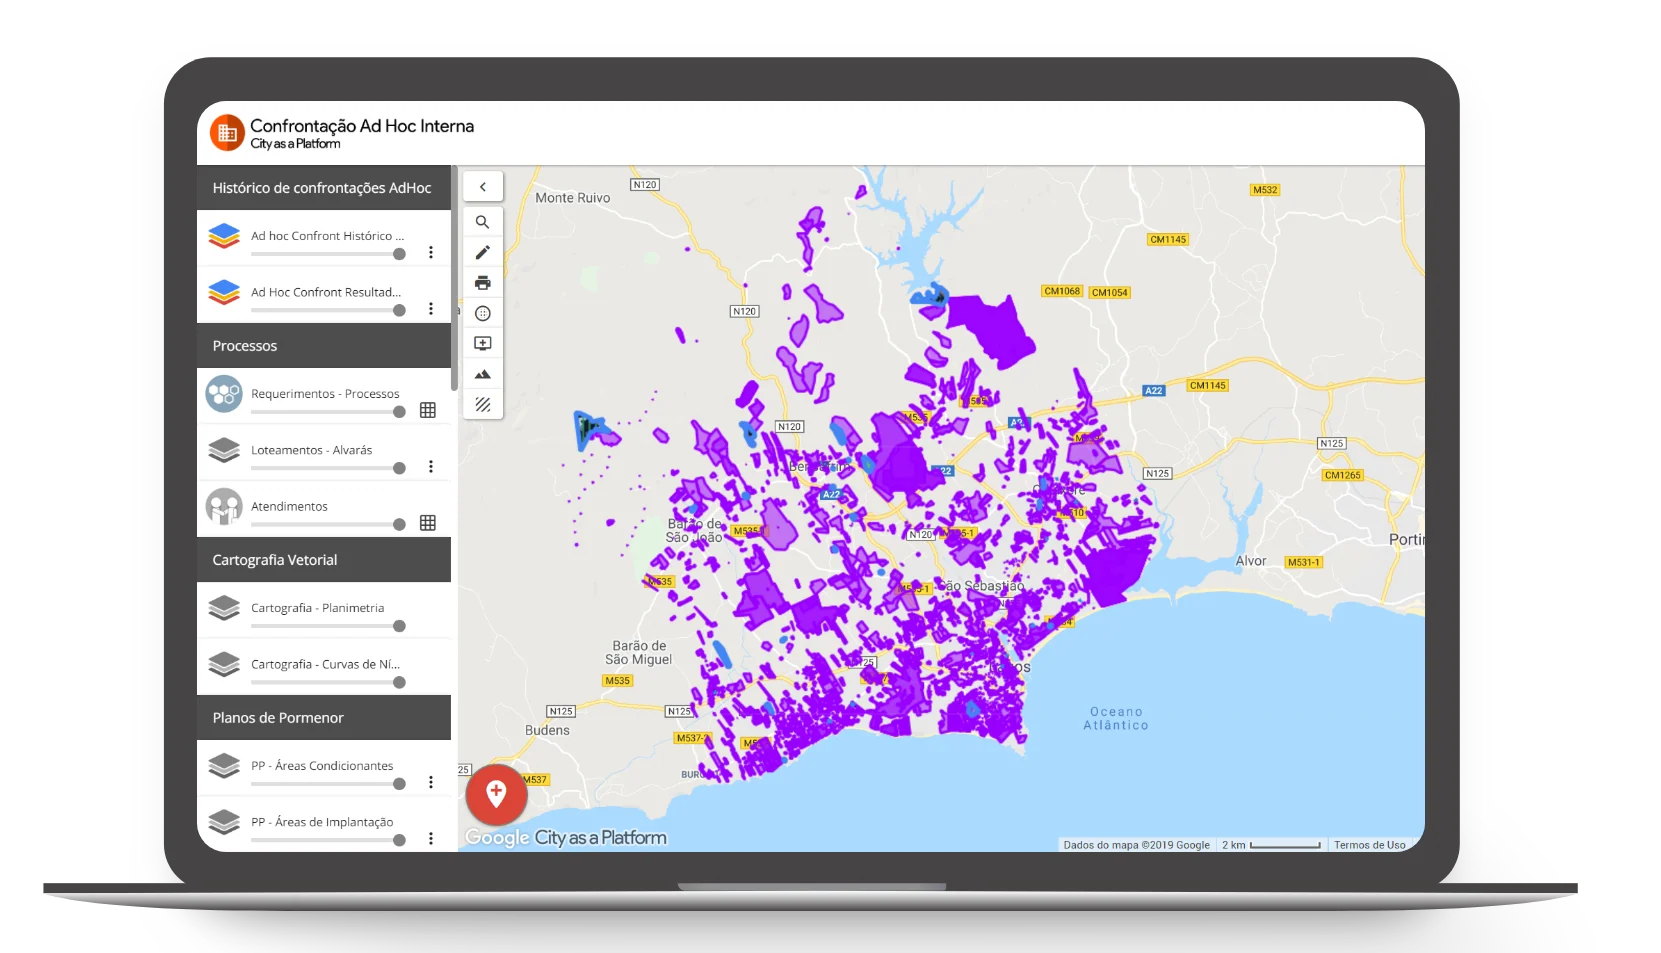Toggle visibility of Ad hoc Confront Histórico layer

(398, 254)
